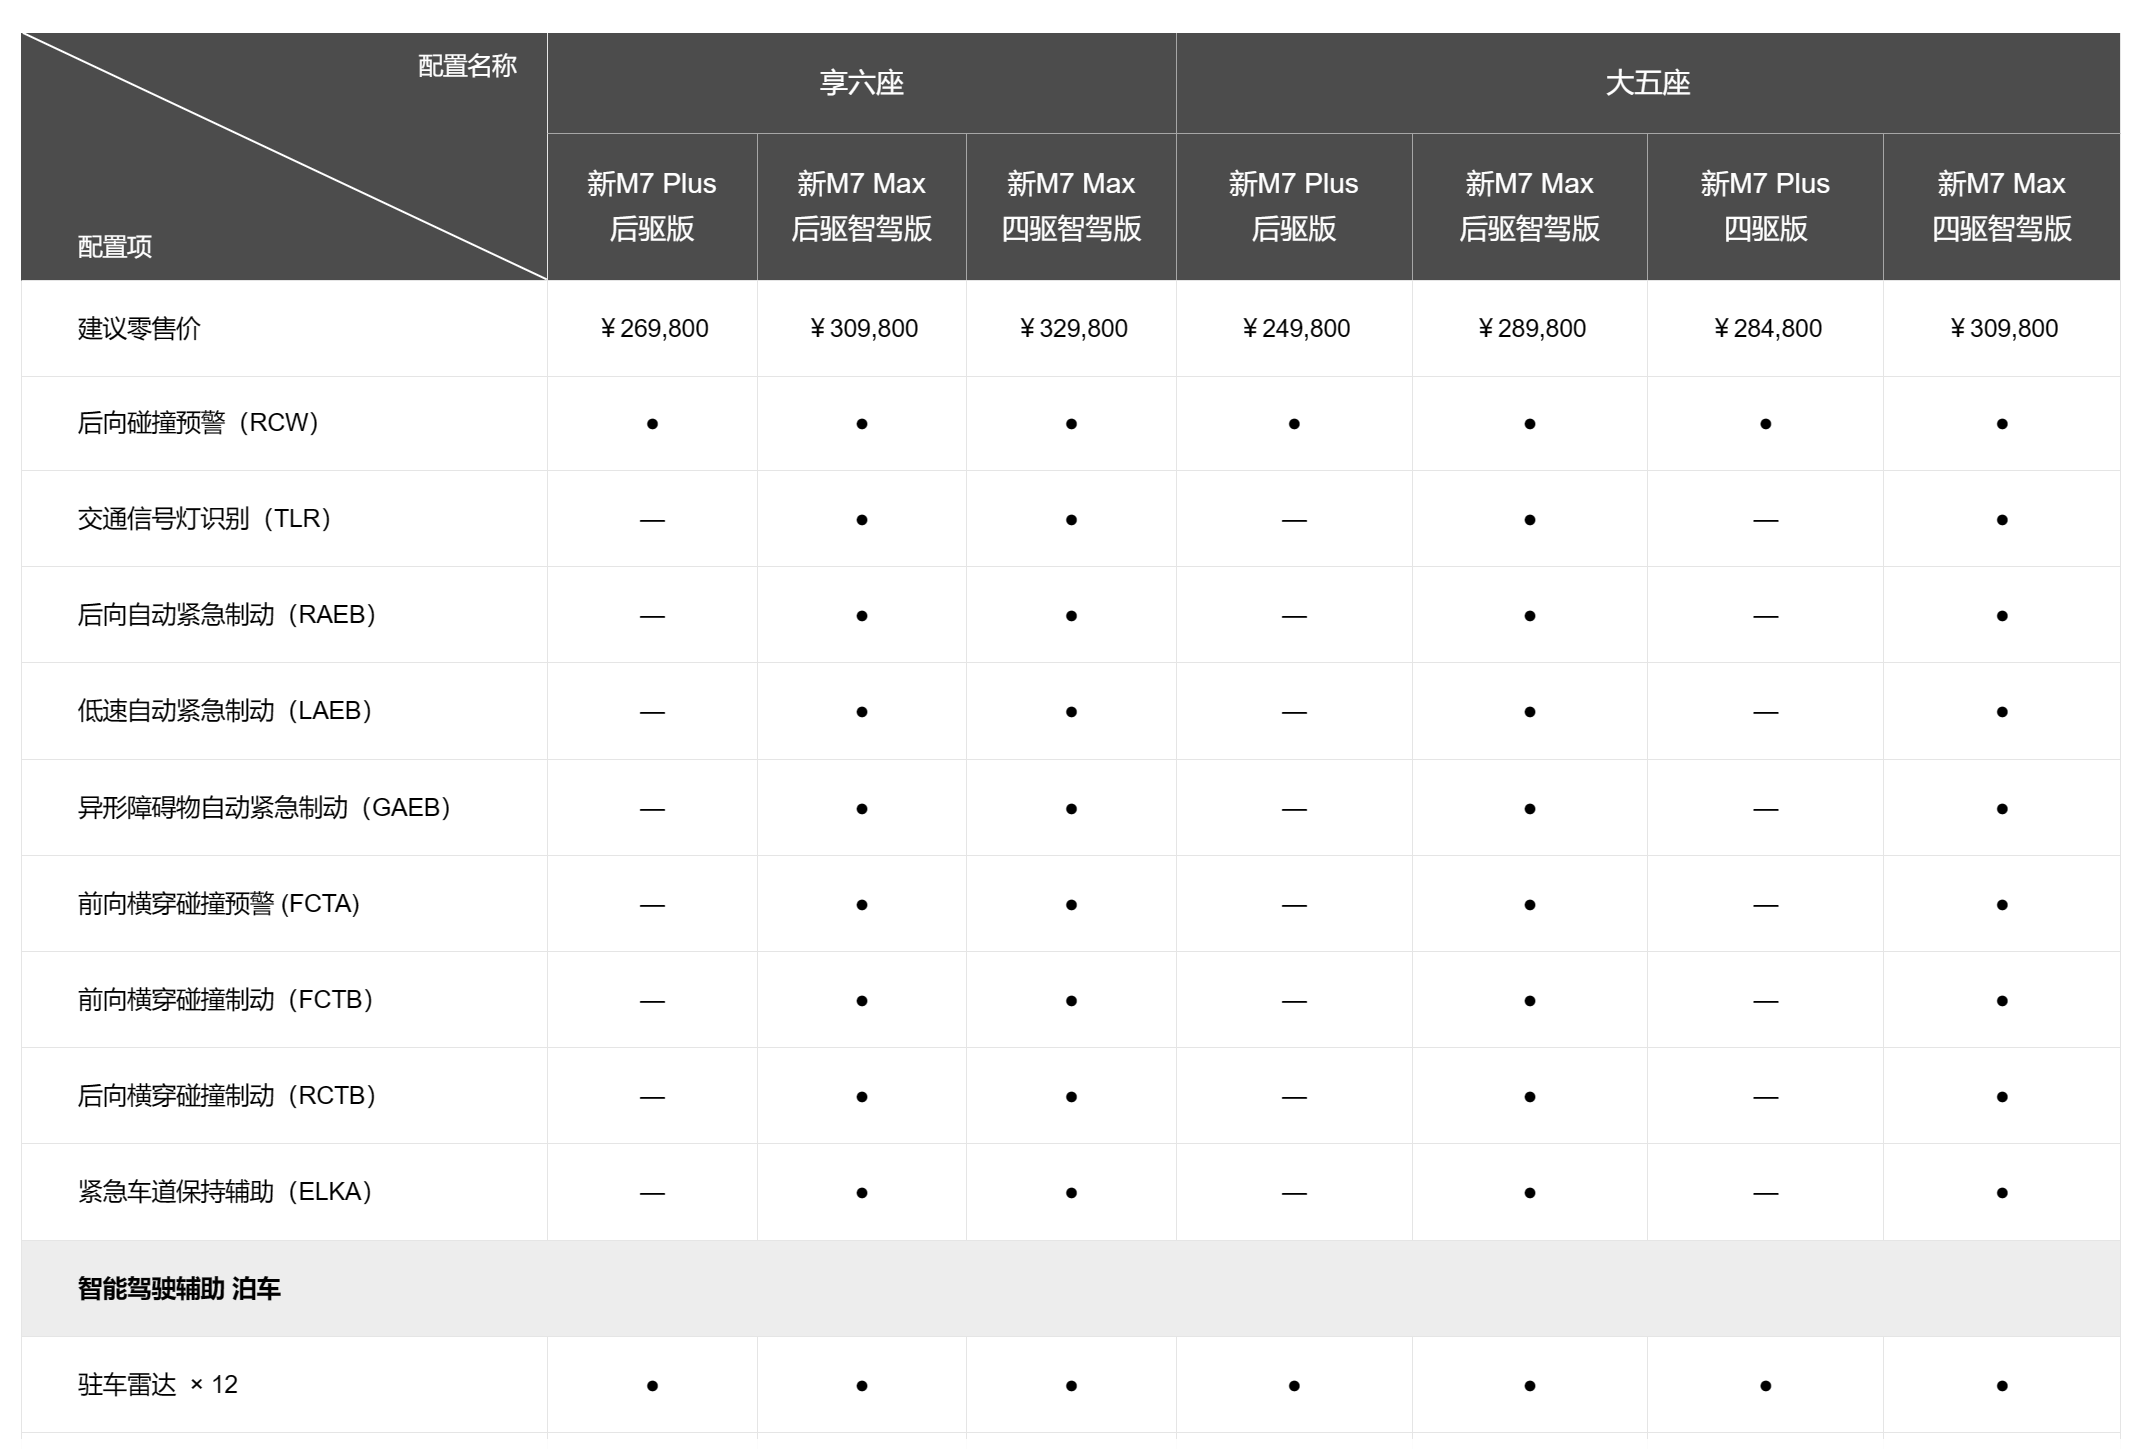Click the ¥269,800 price cell
The width and height of the screenshot is (2149, 1449).
tap(654, 329)
